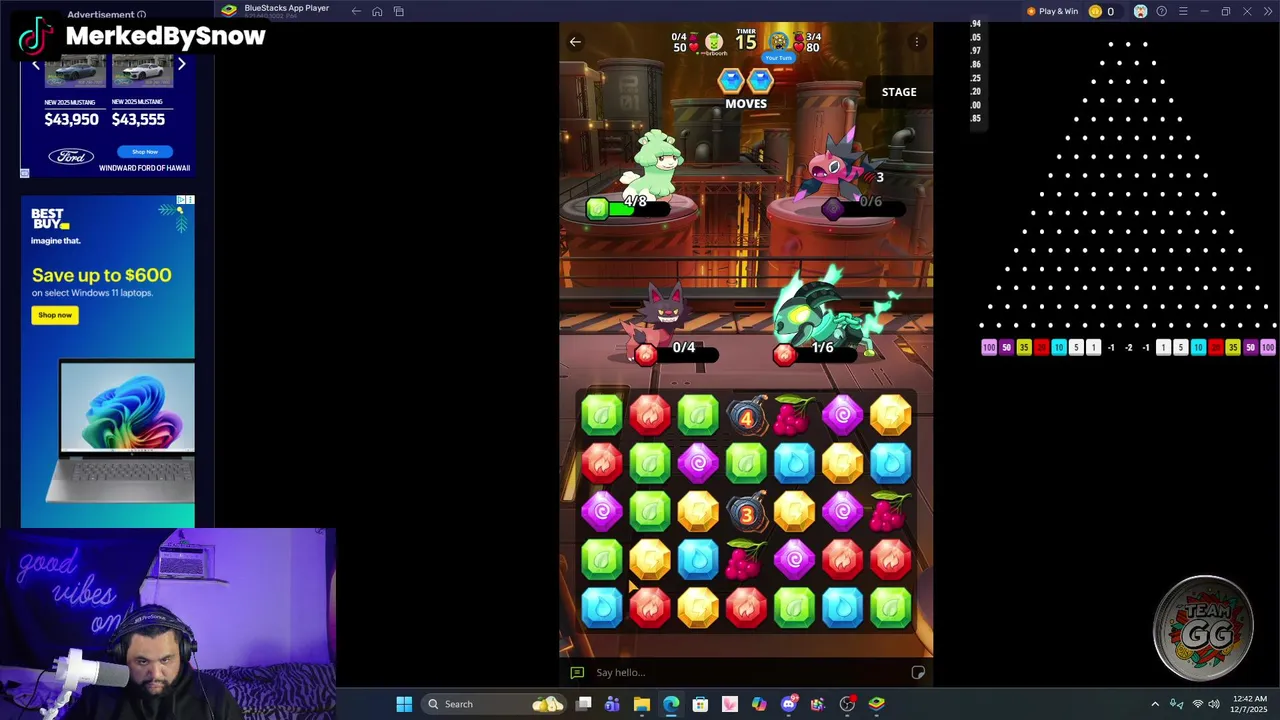Open the chat speech bubble icon

coord(577,673)
